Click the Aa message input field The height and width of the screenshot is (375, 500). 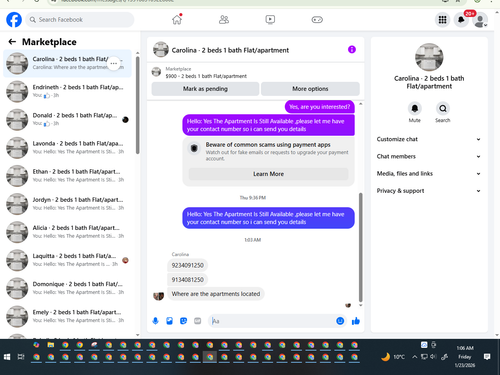point(272,321)
